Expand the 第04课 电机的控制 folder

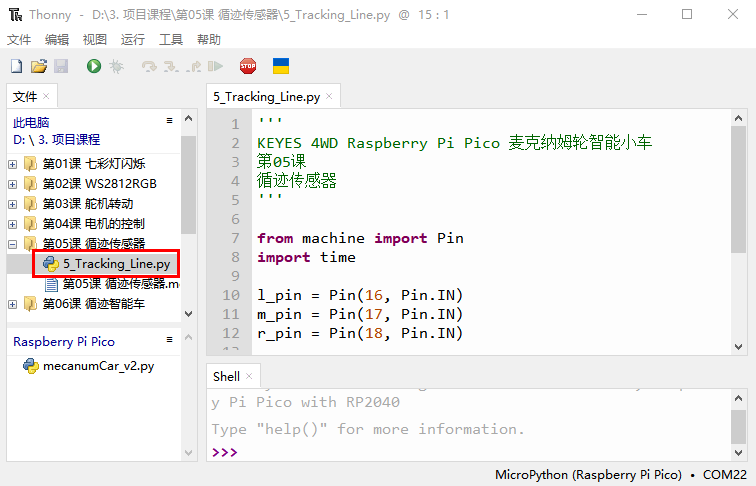coord(13,224)
